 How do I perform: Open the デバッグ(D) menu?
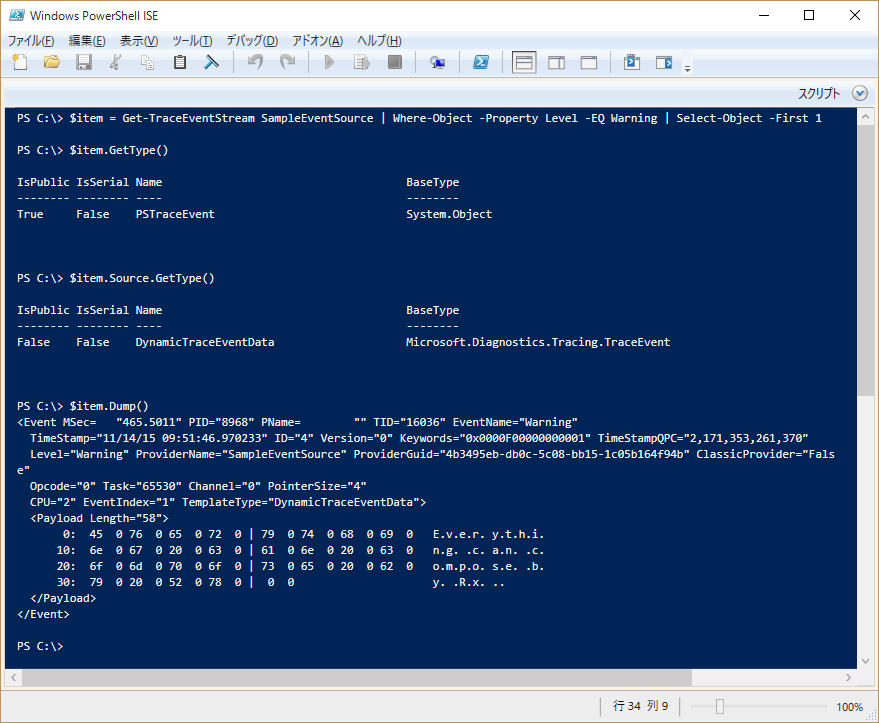click(252, 40)
